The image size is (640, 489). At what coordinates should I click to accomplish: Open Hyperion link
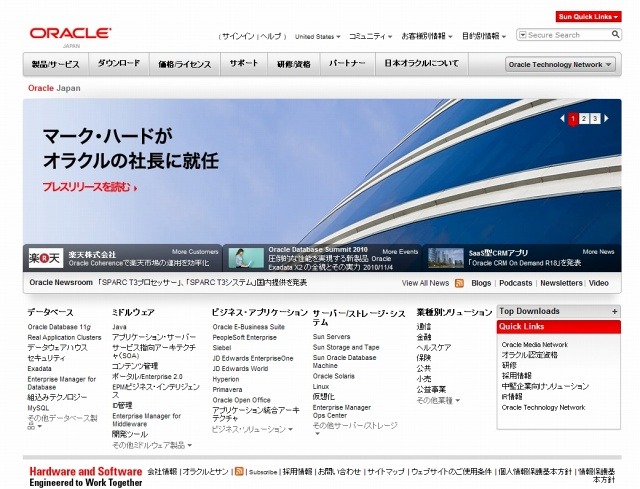[226, 379]
